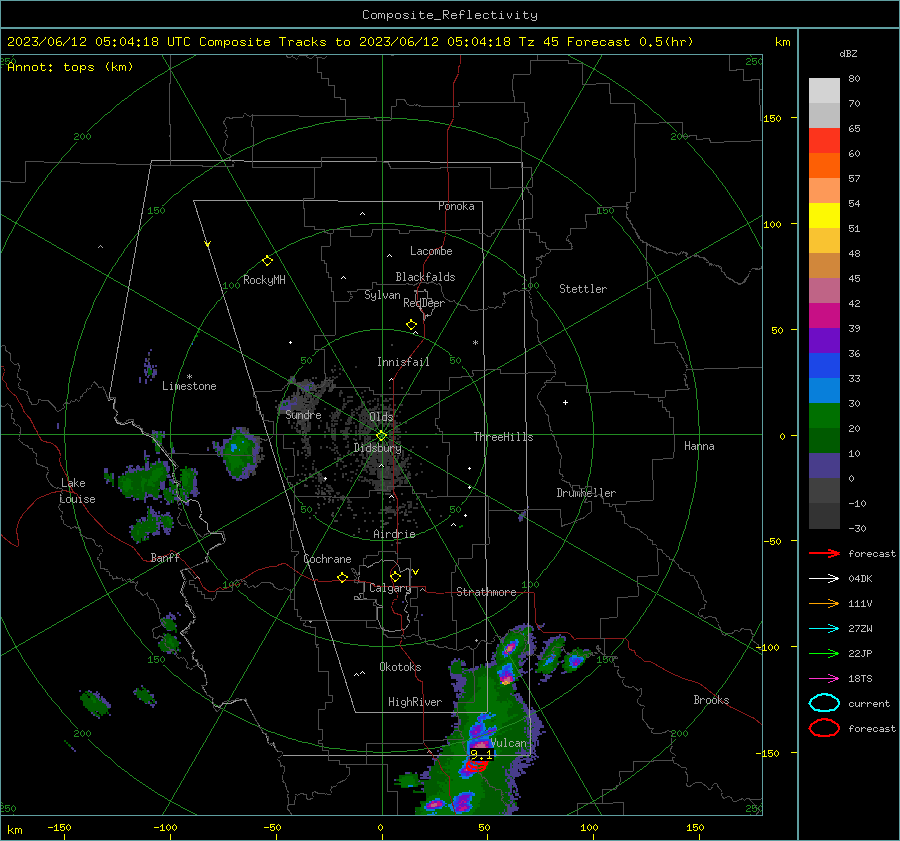Click the Calgary city label
Viewport: 900px width, 841px height.
pos(390,588)
